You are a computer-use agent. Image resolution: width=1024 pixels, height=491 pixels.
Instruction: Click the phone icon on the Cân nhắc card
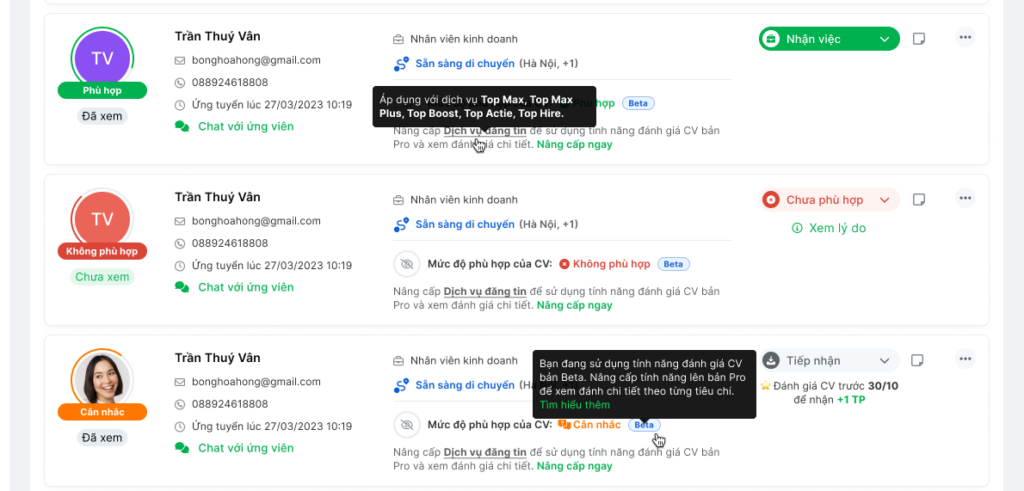[180, 404]
